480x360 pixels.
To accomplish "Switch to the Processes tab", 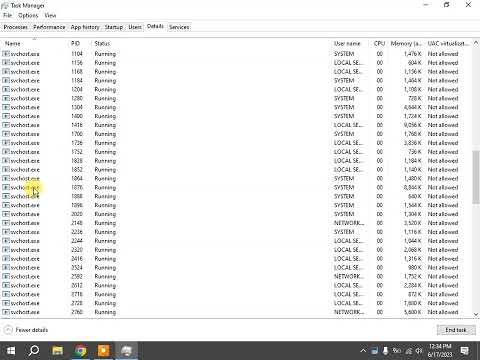I will pos(15,27).
